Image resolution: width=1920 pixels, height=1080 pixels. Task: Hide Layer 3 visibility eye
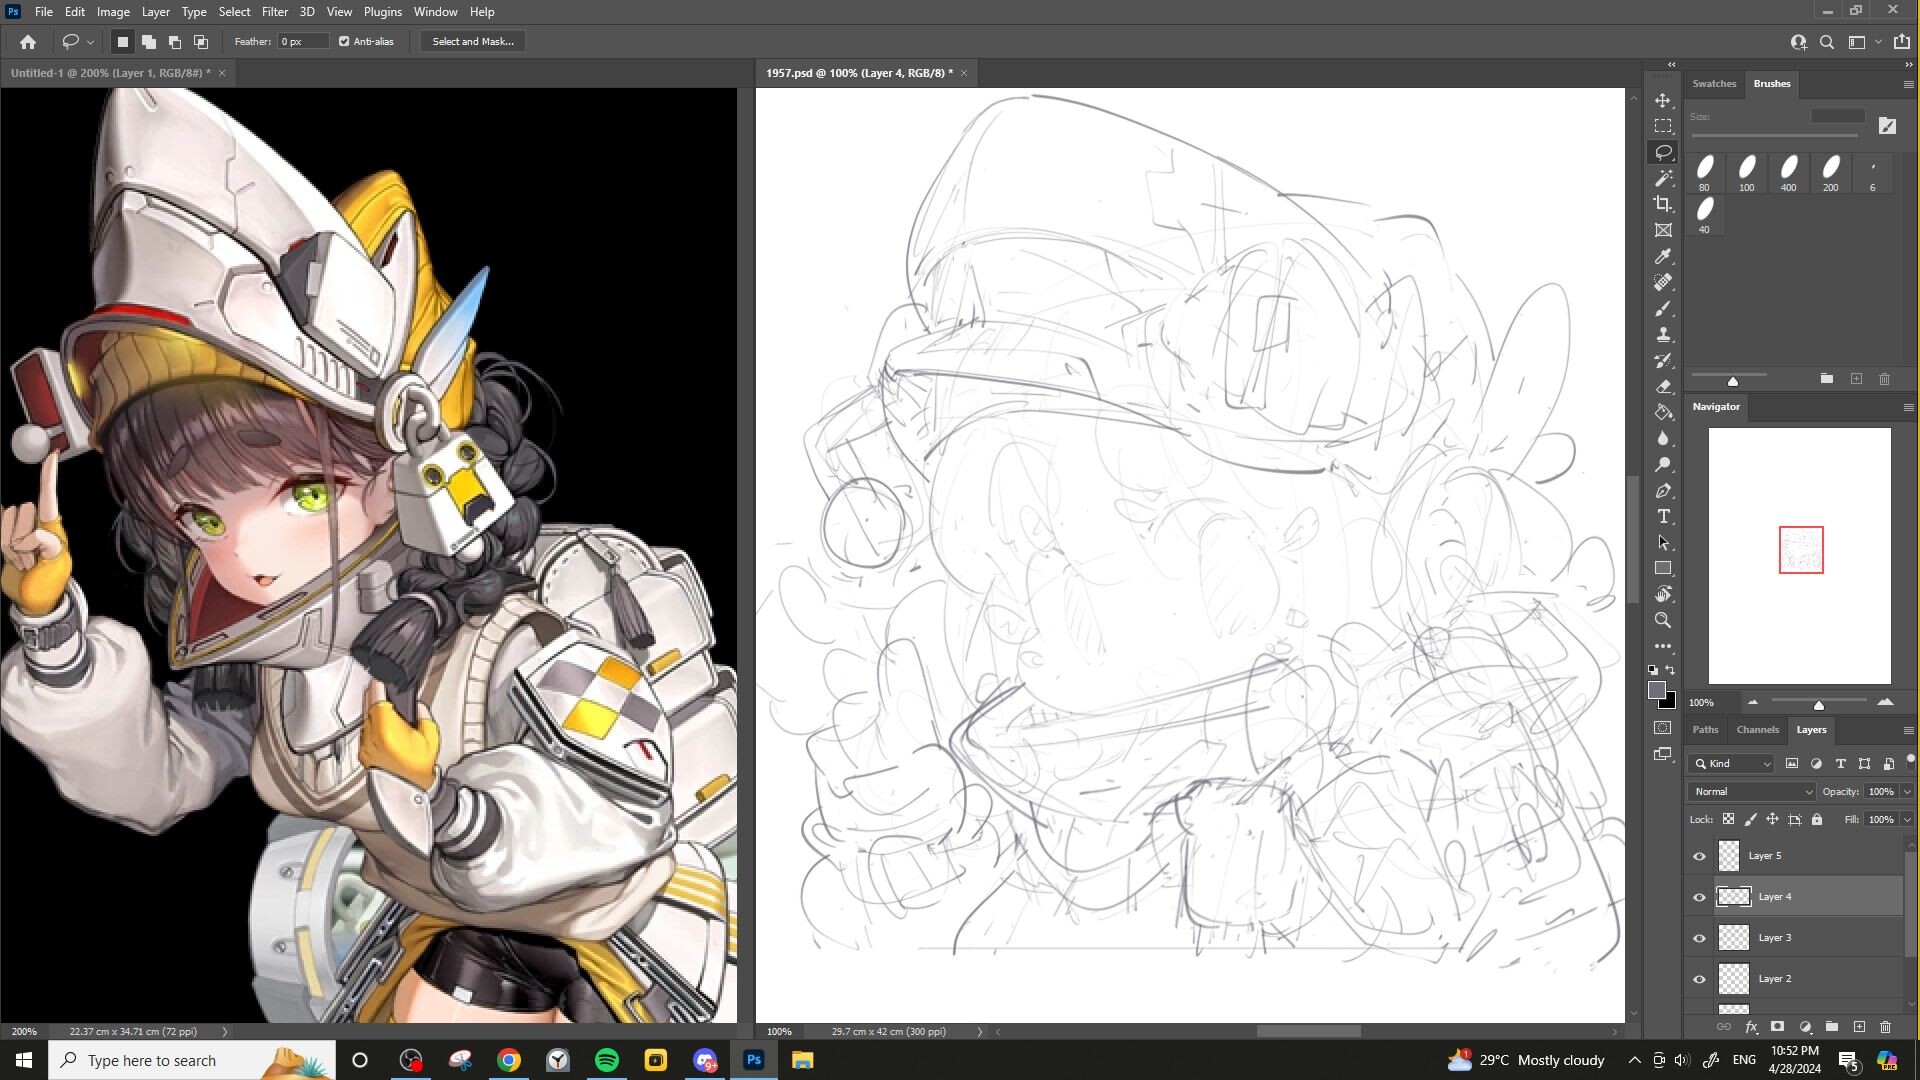click(x=1699, y=938)
